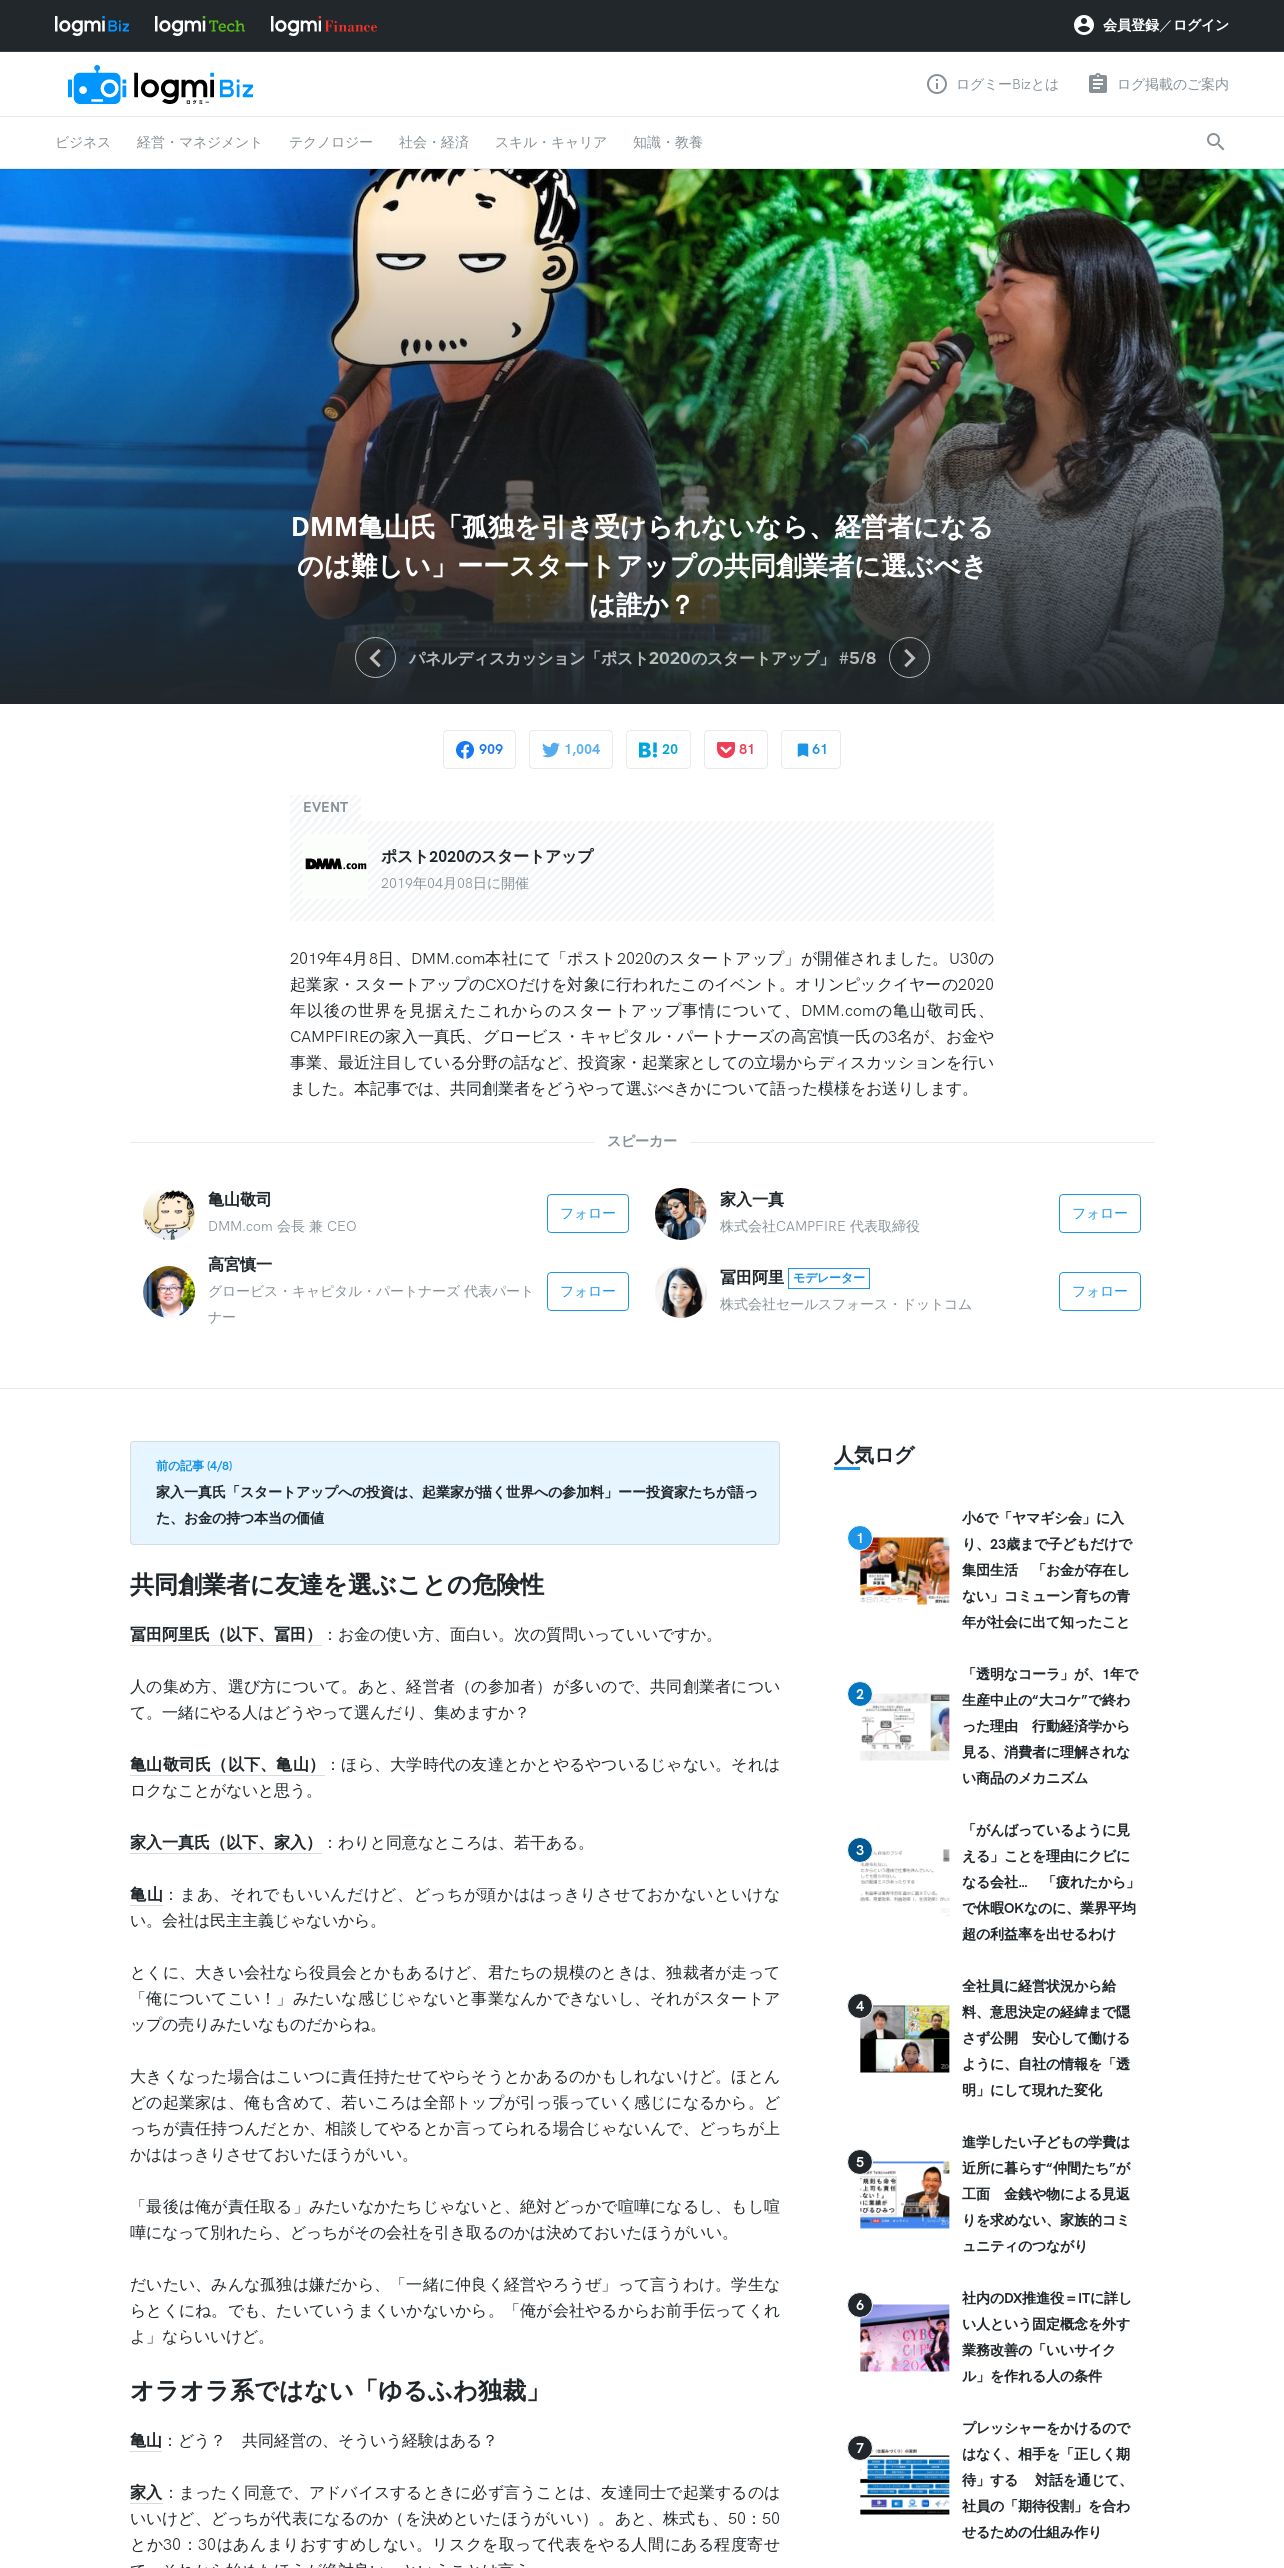Image resolution: width=1284 pixels, height=2568 pixels.
Task: Click speaker name 家入一真
Action: [x=752, y=1199]
